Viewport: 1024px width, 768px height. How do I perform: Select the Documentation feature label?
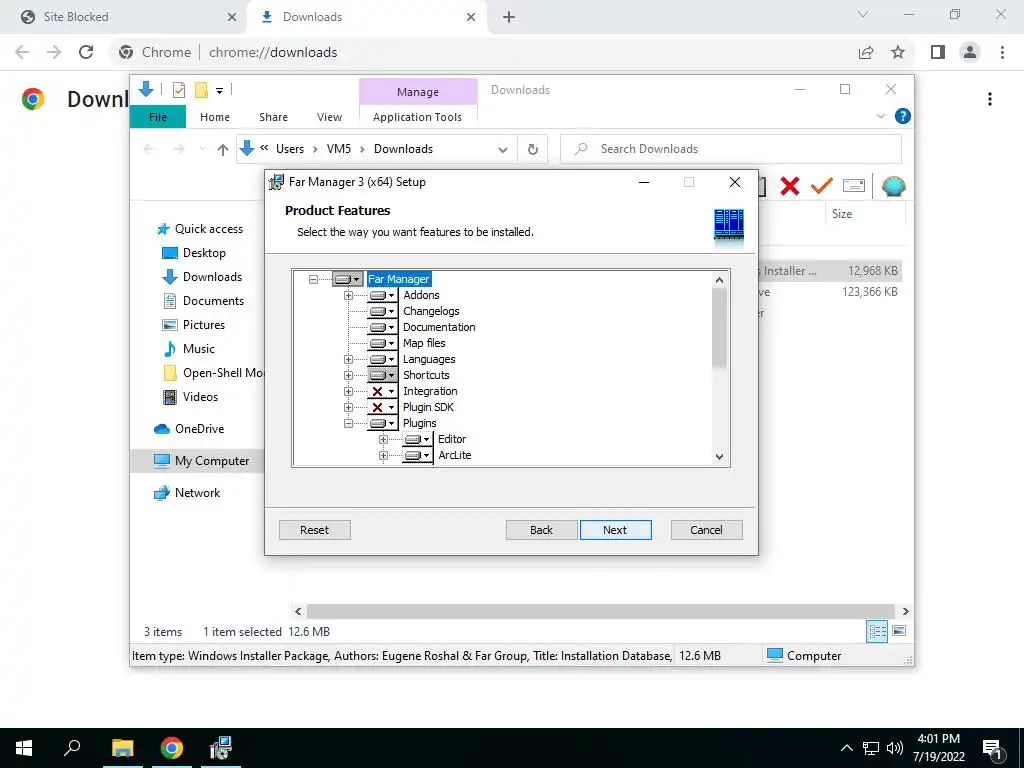pyautogui.click(x=439, y=327)
